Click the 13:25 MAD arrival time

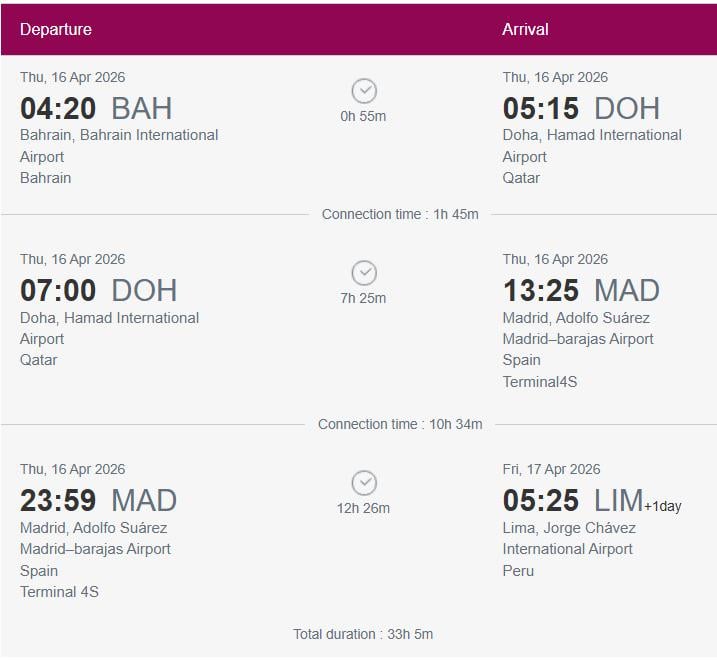tap(581, 290)
